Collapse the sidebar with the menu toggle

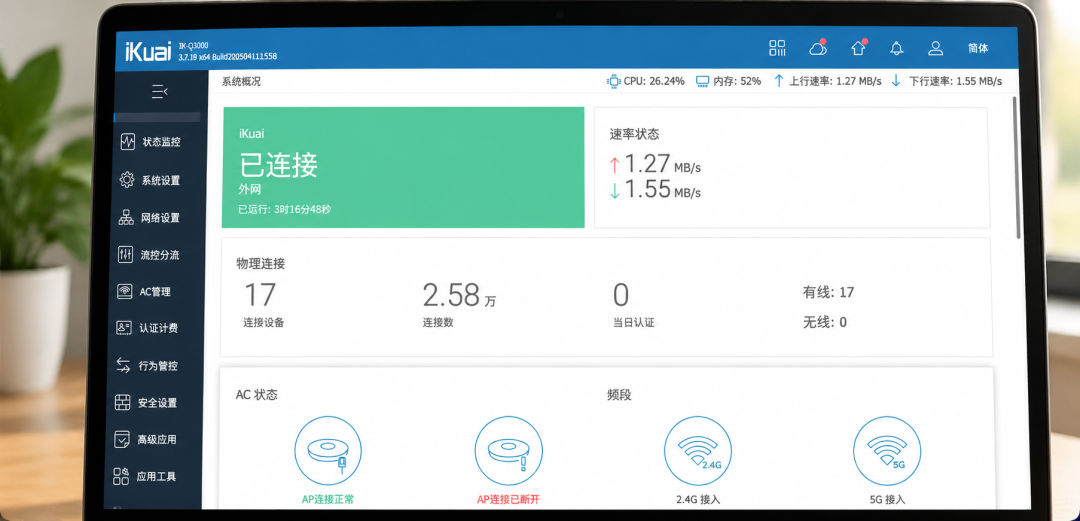[x=160, y=91]
